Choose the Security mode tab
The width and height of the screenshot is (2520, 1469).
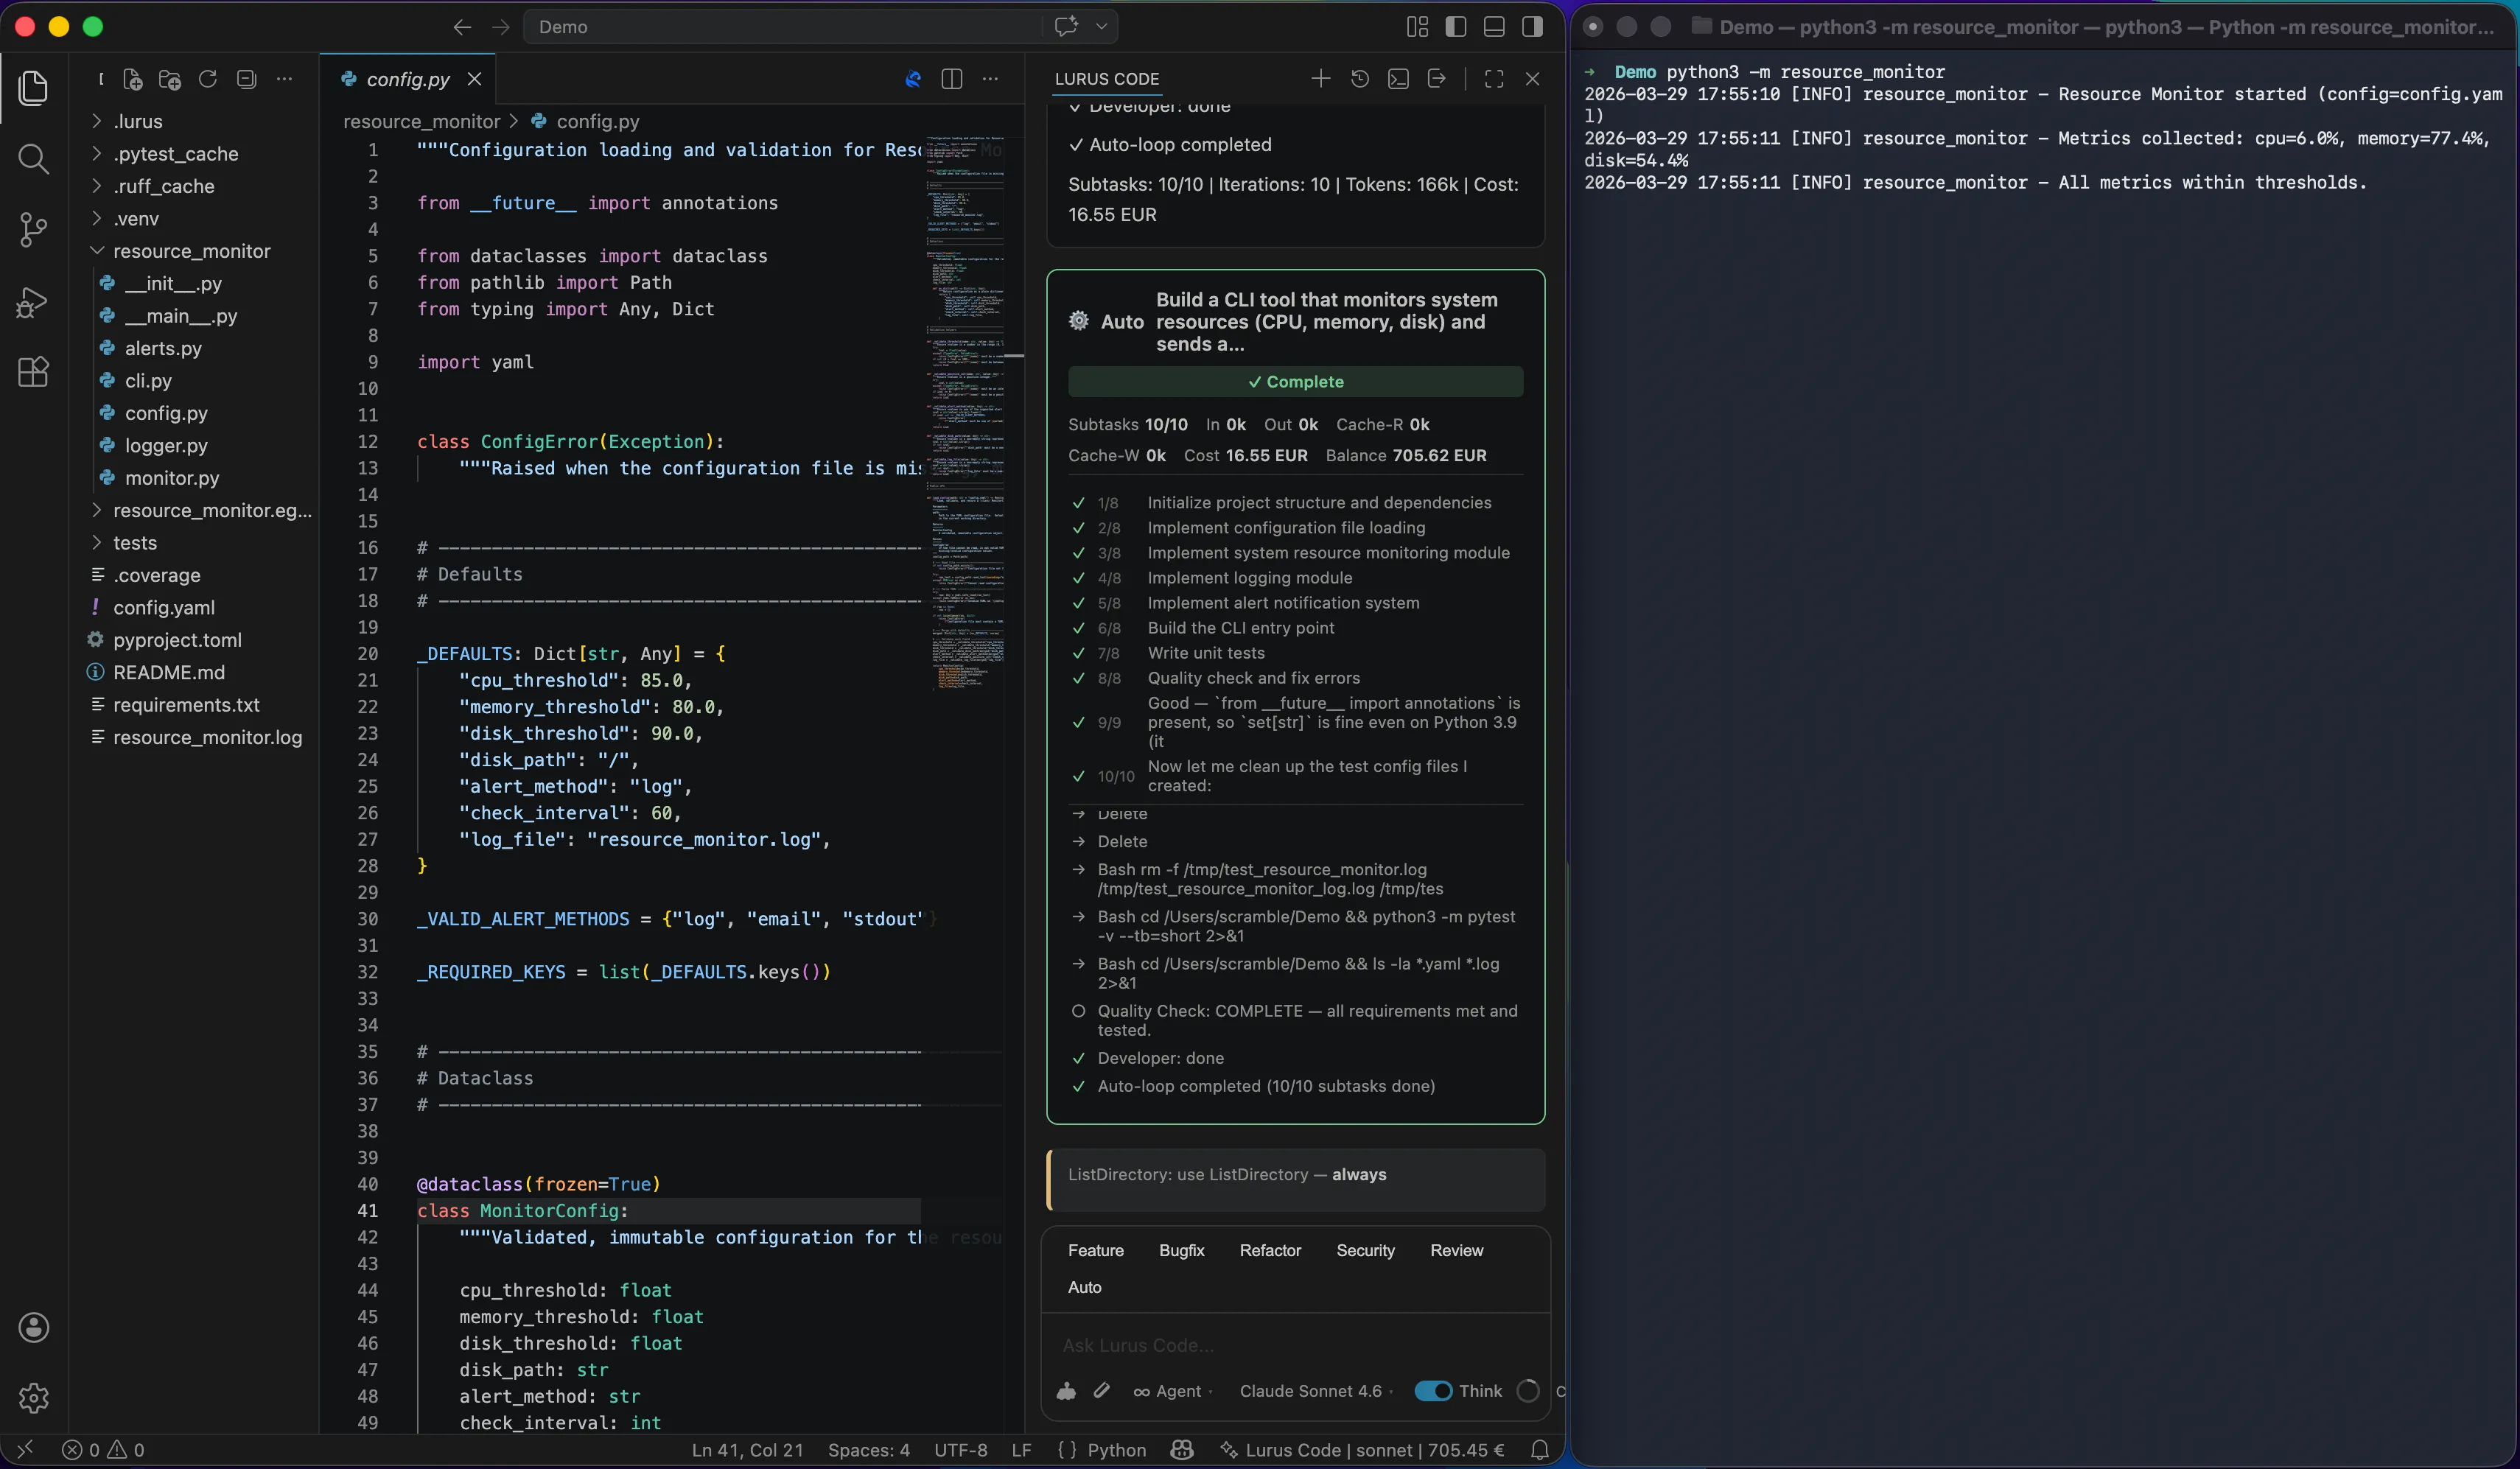click(1365, 1250)
